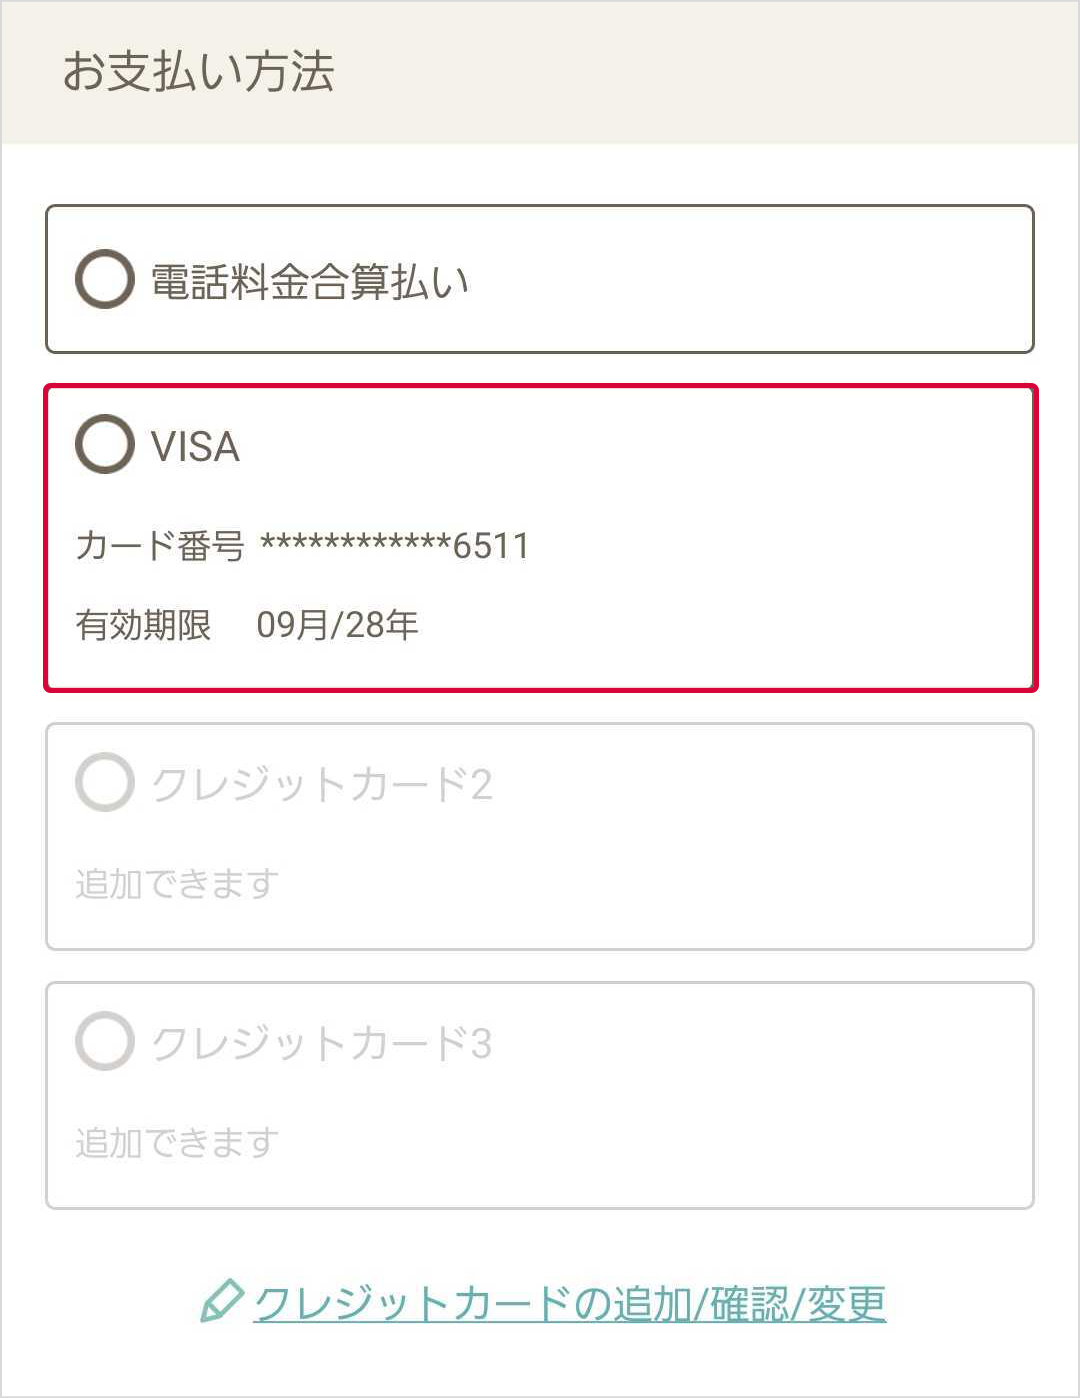Open クレジットカードの追加/確認/変更 link
This screenshot has width=1080, height=1398.
(x=569, y=1303)
